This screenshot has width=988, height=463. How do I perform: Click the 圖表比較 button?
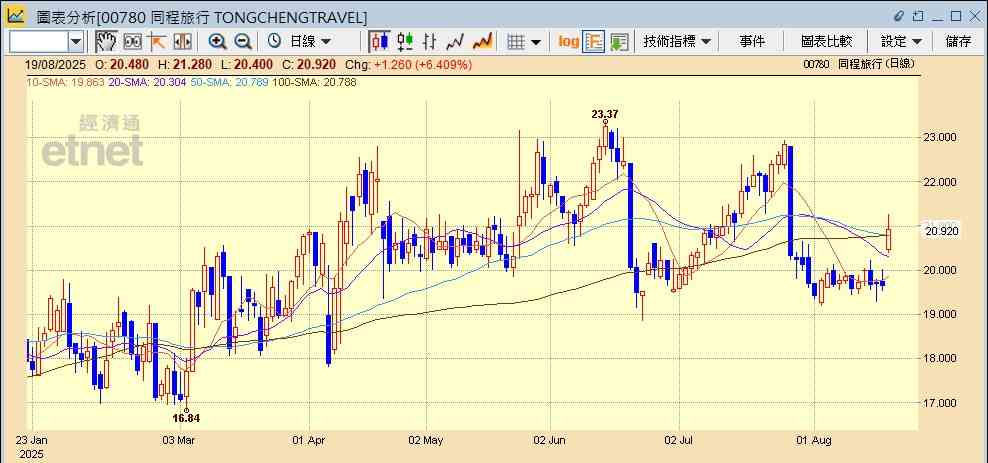pos(826,42)
